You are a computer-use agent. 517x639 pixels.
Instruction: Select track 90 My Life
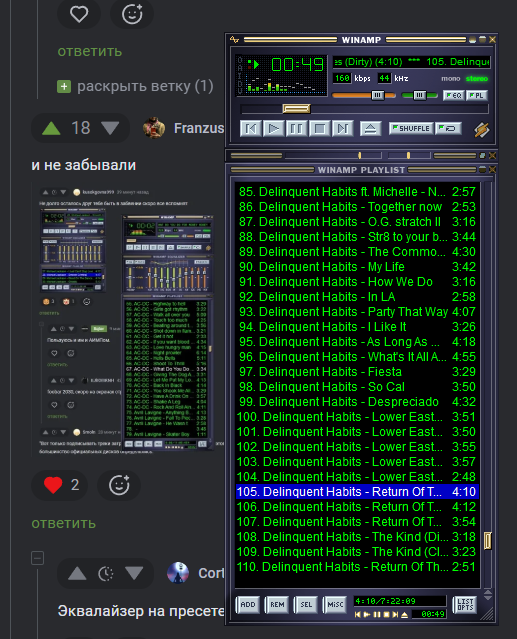click(357, 267)
